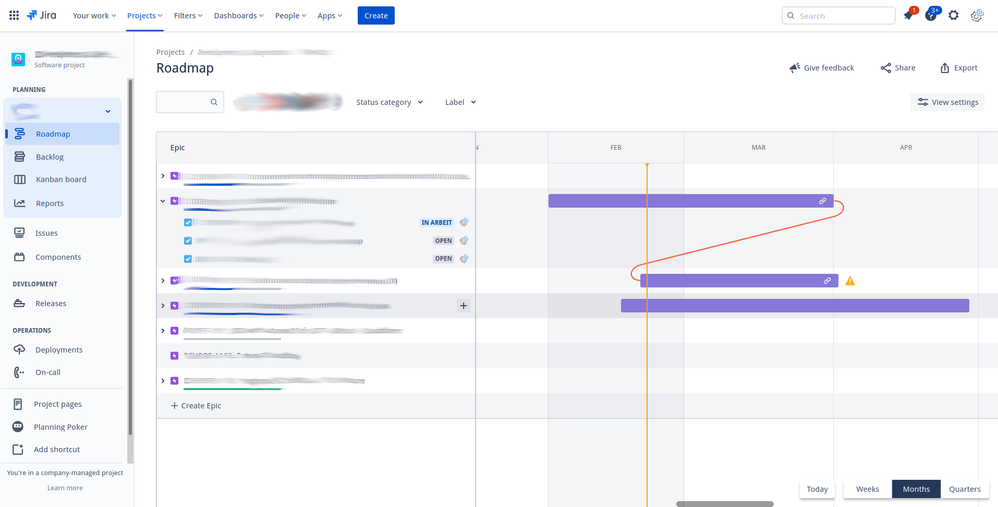This screenshot has width=998, height=507.
Task: Click the link icon on the first purple bar
Action: tap(822, 201)
